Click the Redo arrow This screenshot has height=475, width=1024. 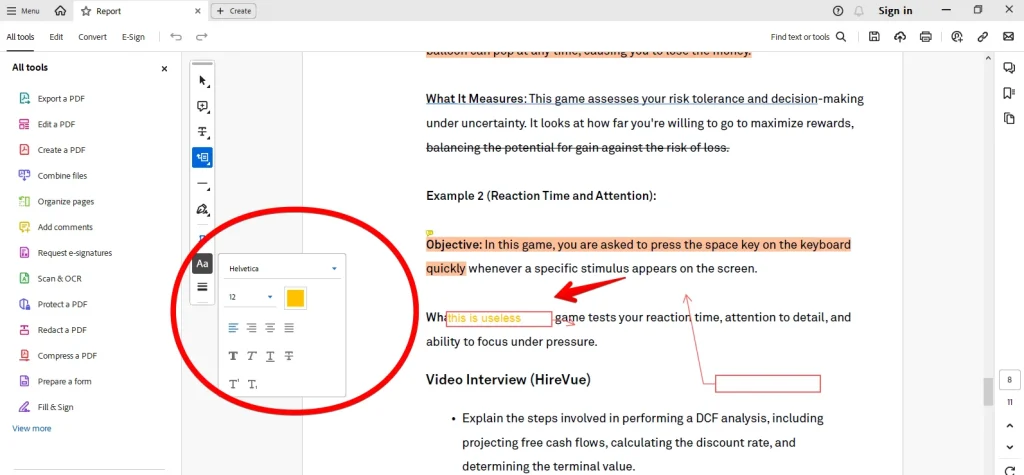click(x=202, y=37)
